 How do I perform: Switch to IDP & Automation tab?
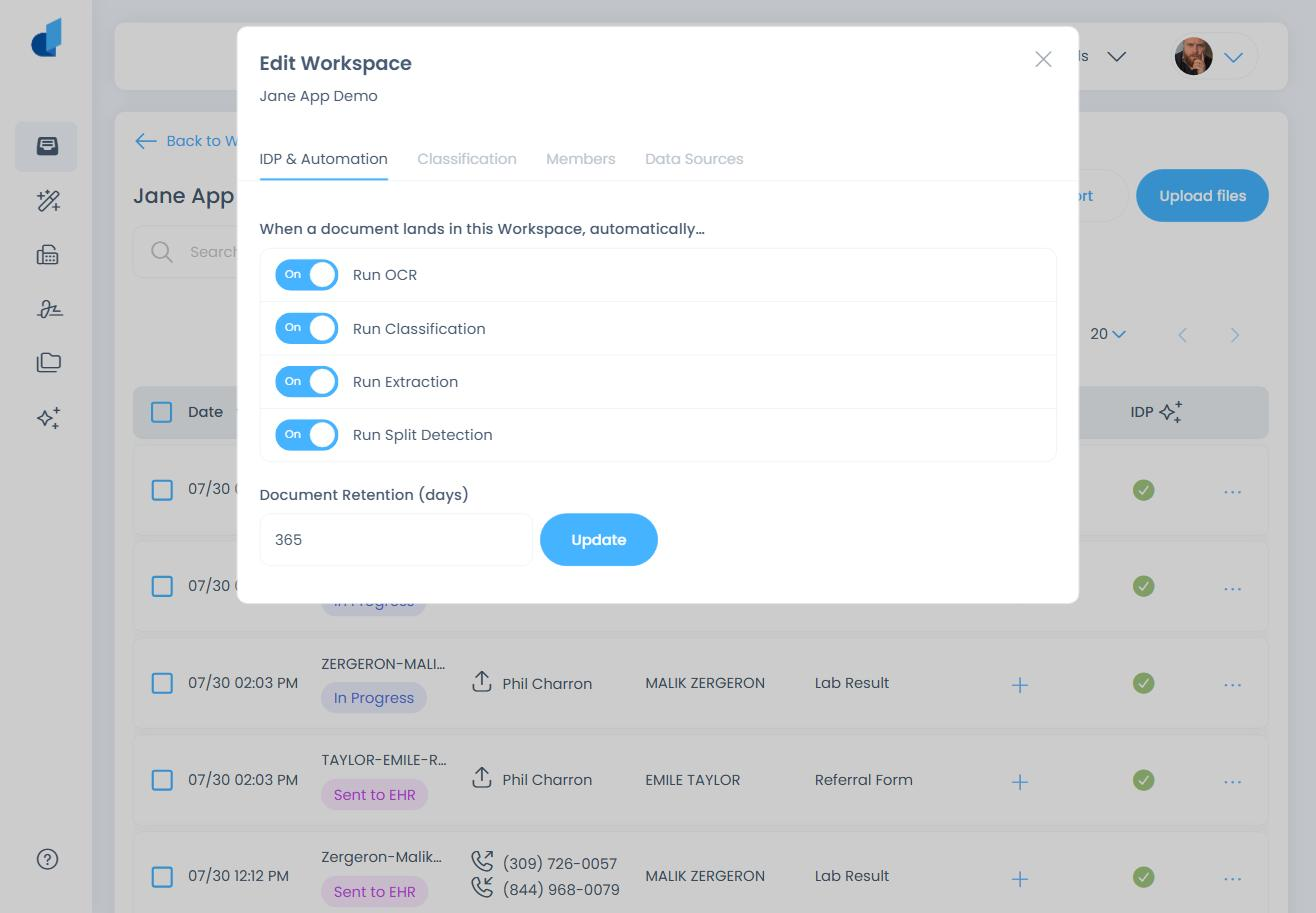tap(323, 159)
